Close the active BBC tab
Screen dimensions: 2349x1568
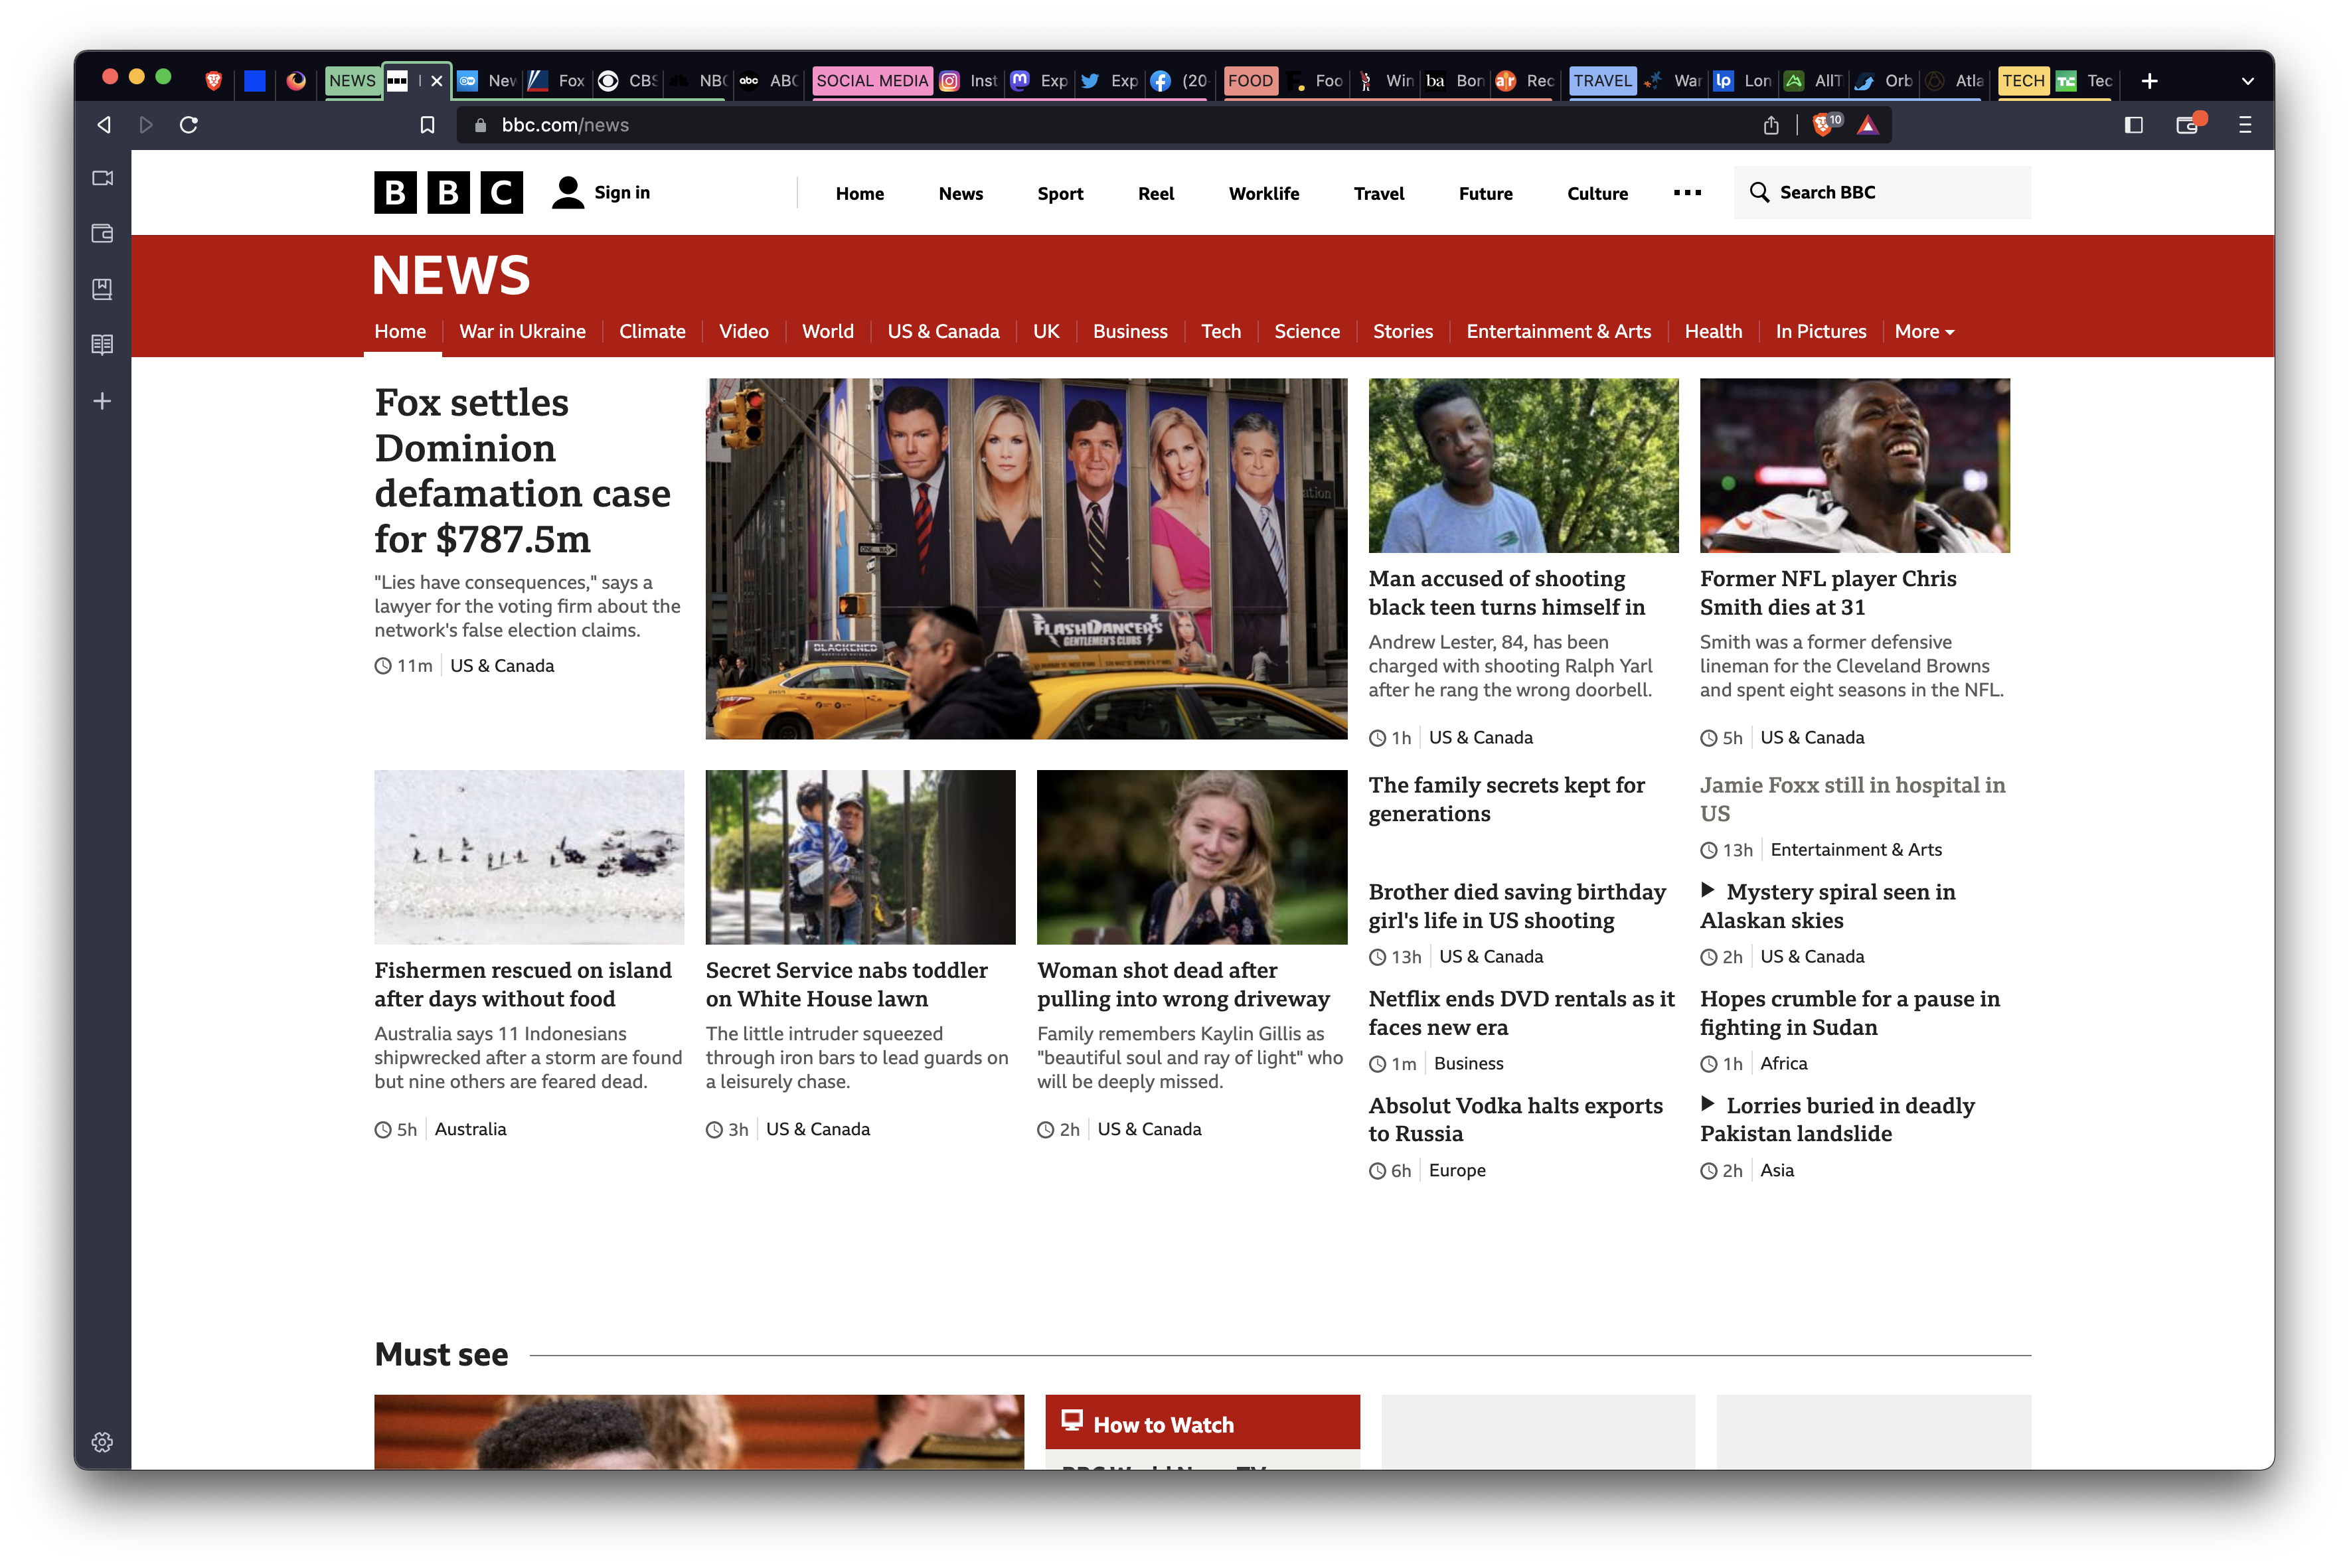point(436,81)
